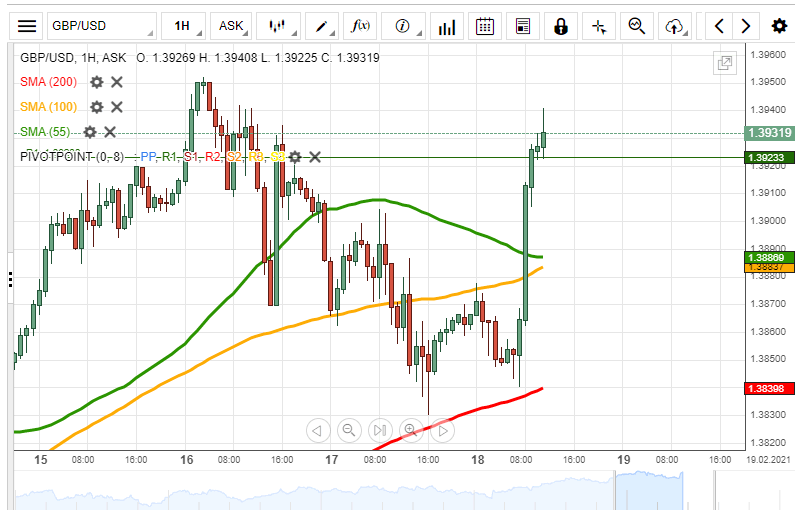801x513 pixels.
Task: Zoom out using the minus magnifier
Action: coord(349,430)
